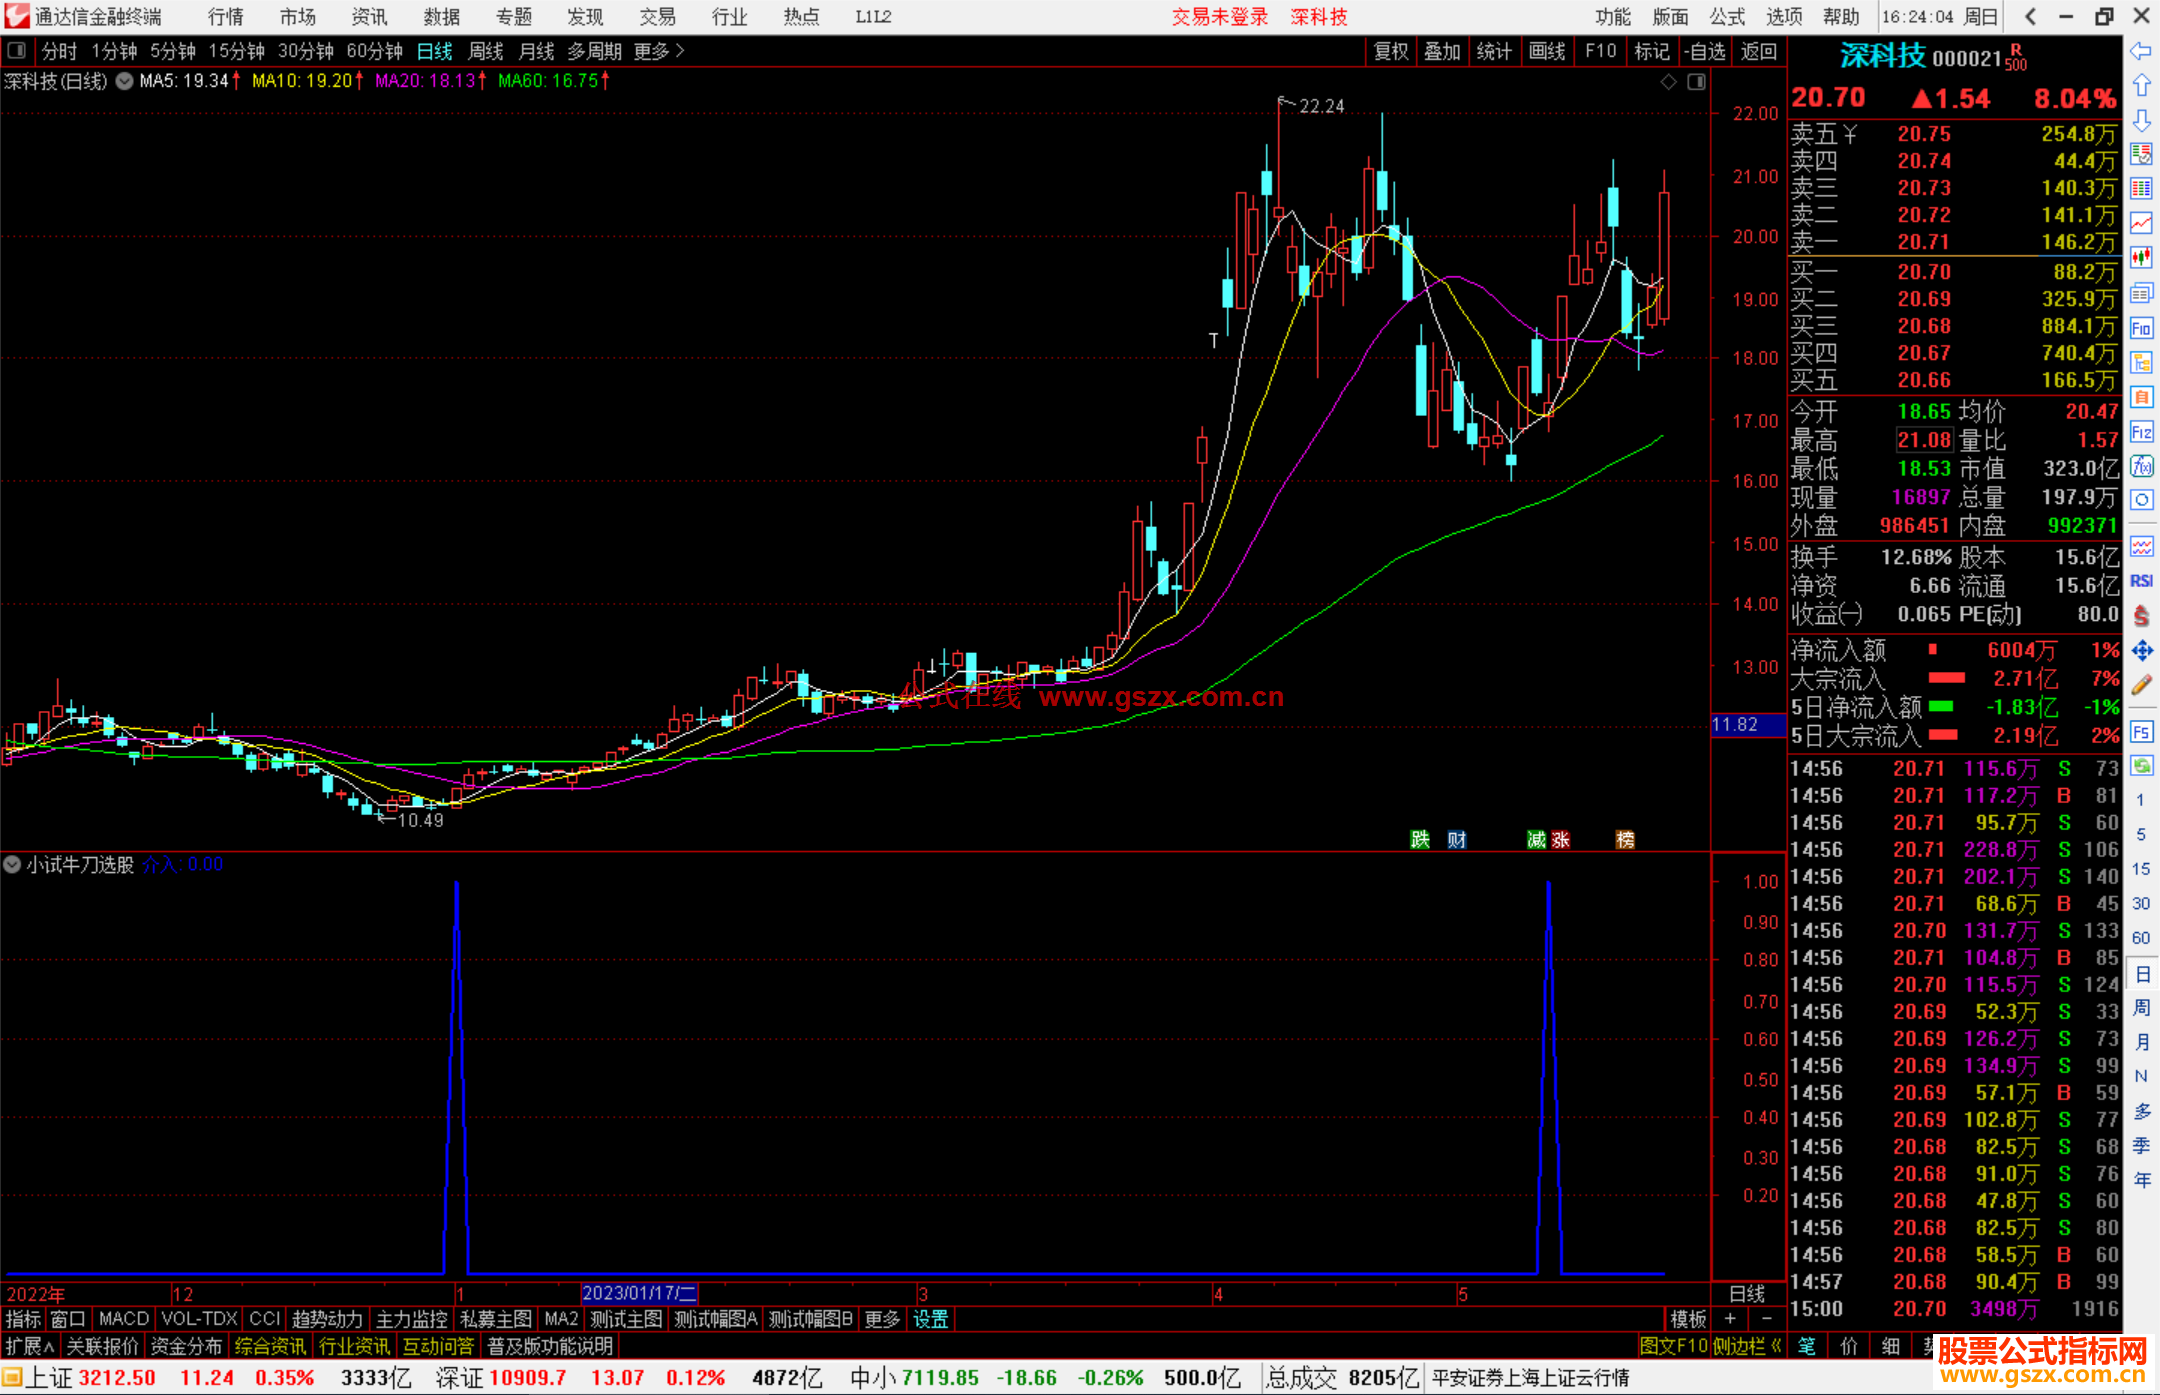Toggle the left panel icon beside 分时
2160x1395 pixels.
click(16, 50)
